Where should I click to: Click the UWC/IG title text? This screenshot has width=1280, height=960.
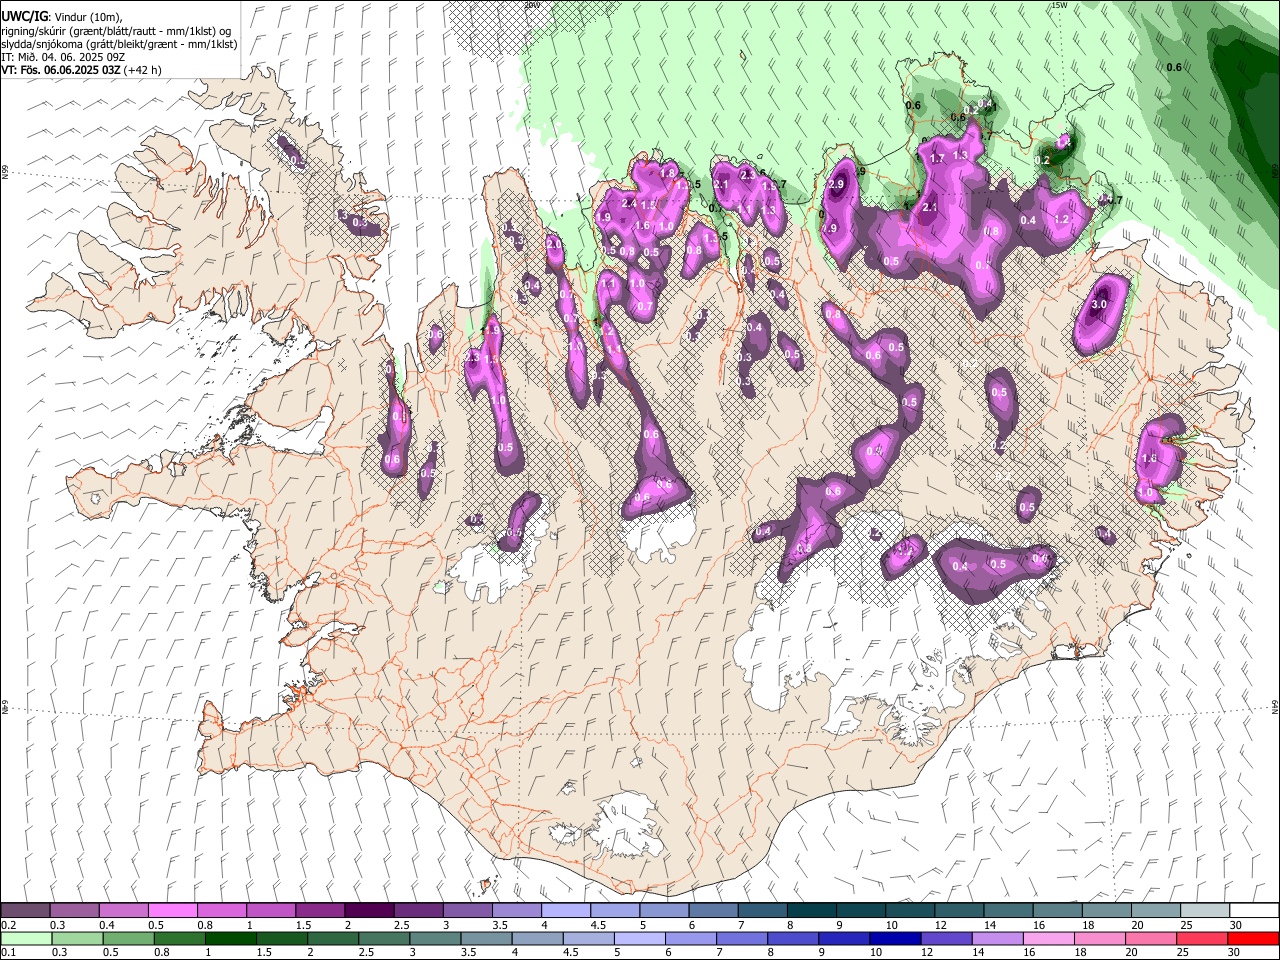click(x=23, y=16)
